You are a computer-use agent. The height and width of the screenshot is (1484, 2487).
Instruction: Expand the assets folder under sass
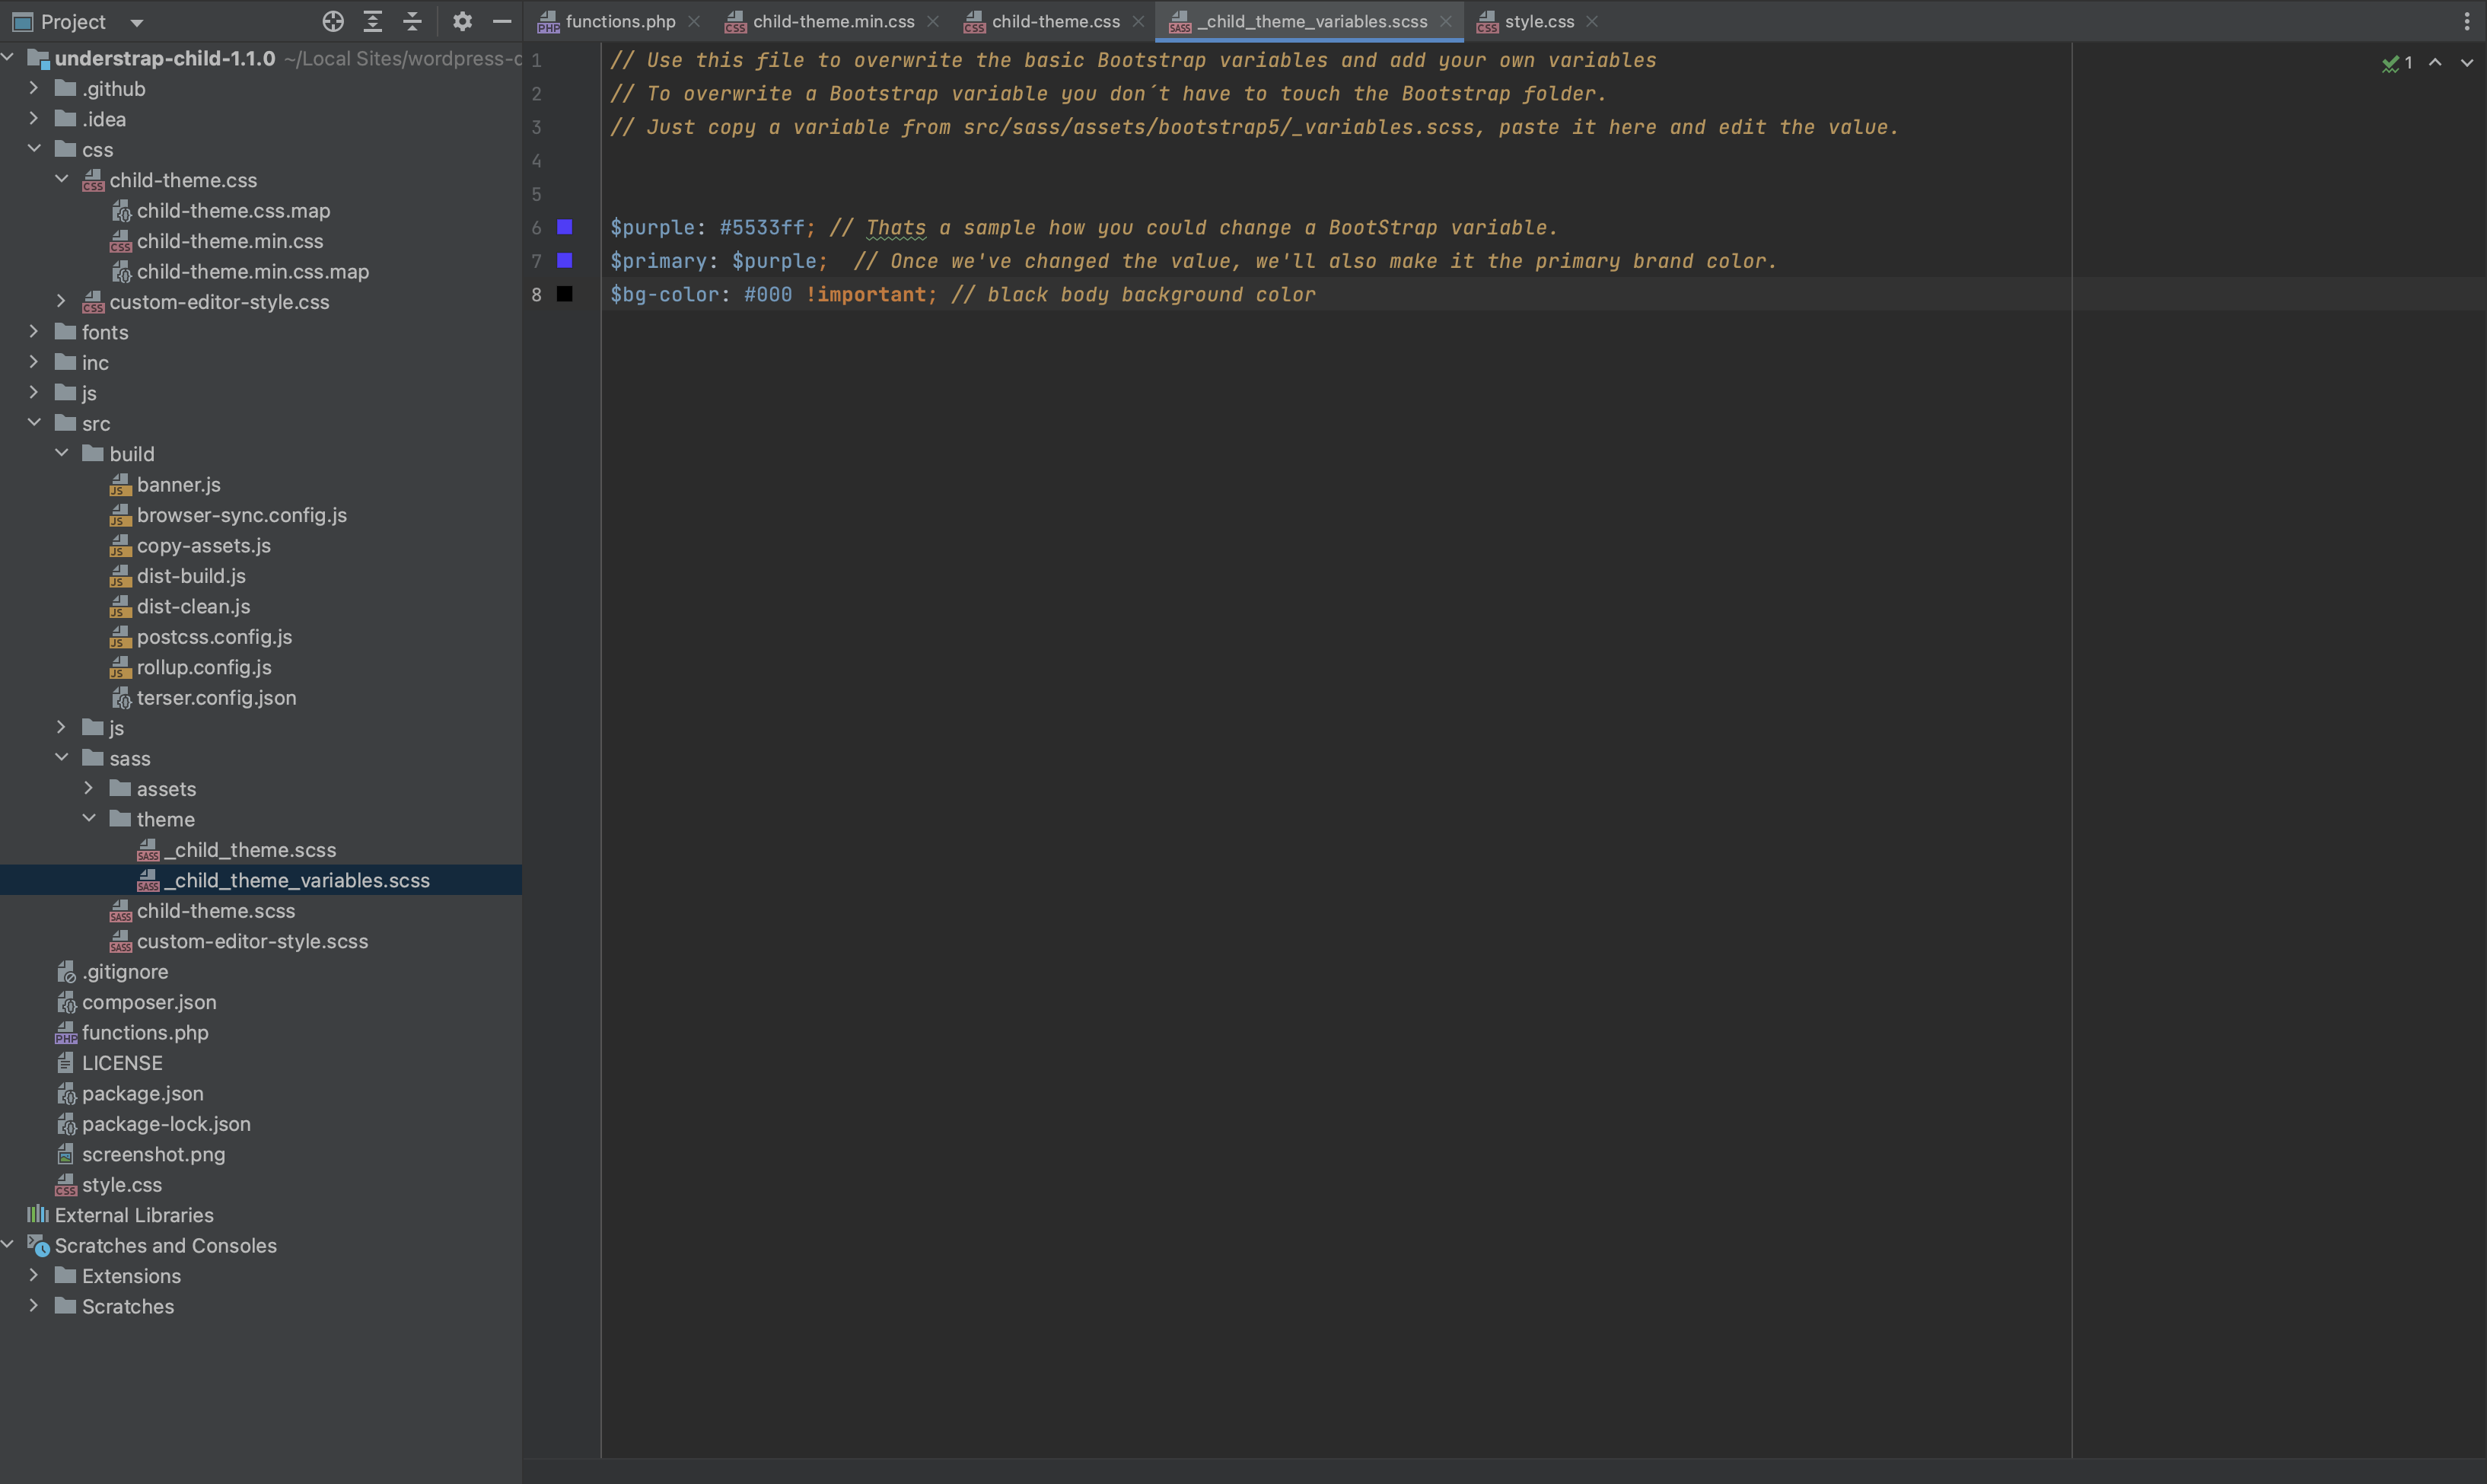click(88, 788)
